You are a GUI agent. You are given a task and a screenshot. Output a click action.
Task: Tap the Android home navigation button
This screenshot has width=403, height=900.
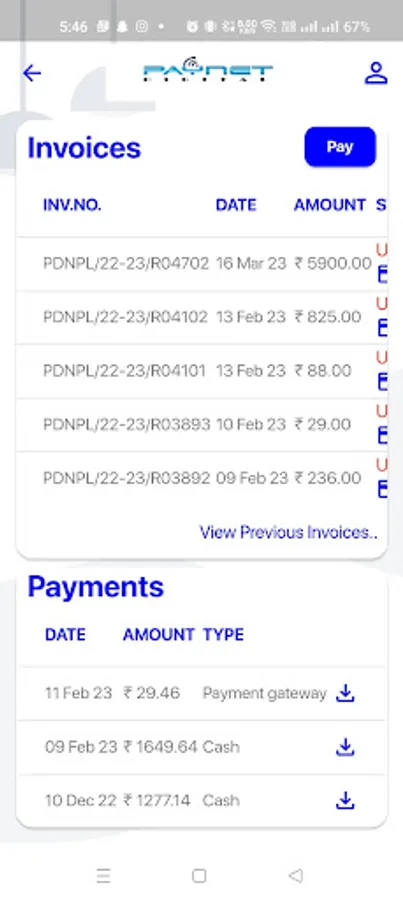click(x=199, y=876)
